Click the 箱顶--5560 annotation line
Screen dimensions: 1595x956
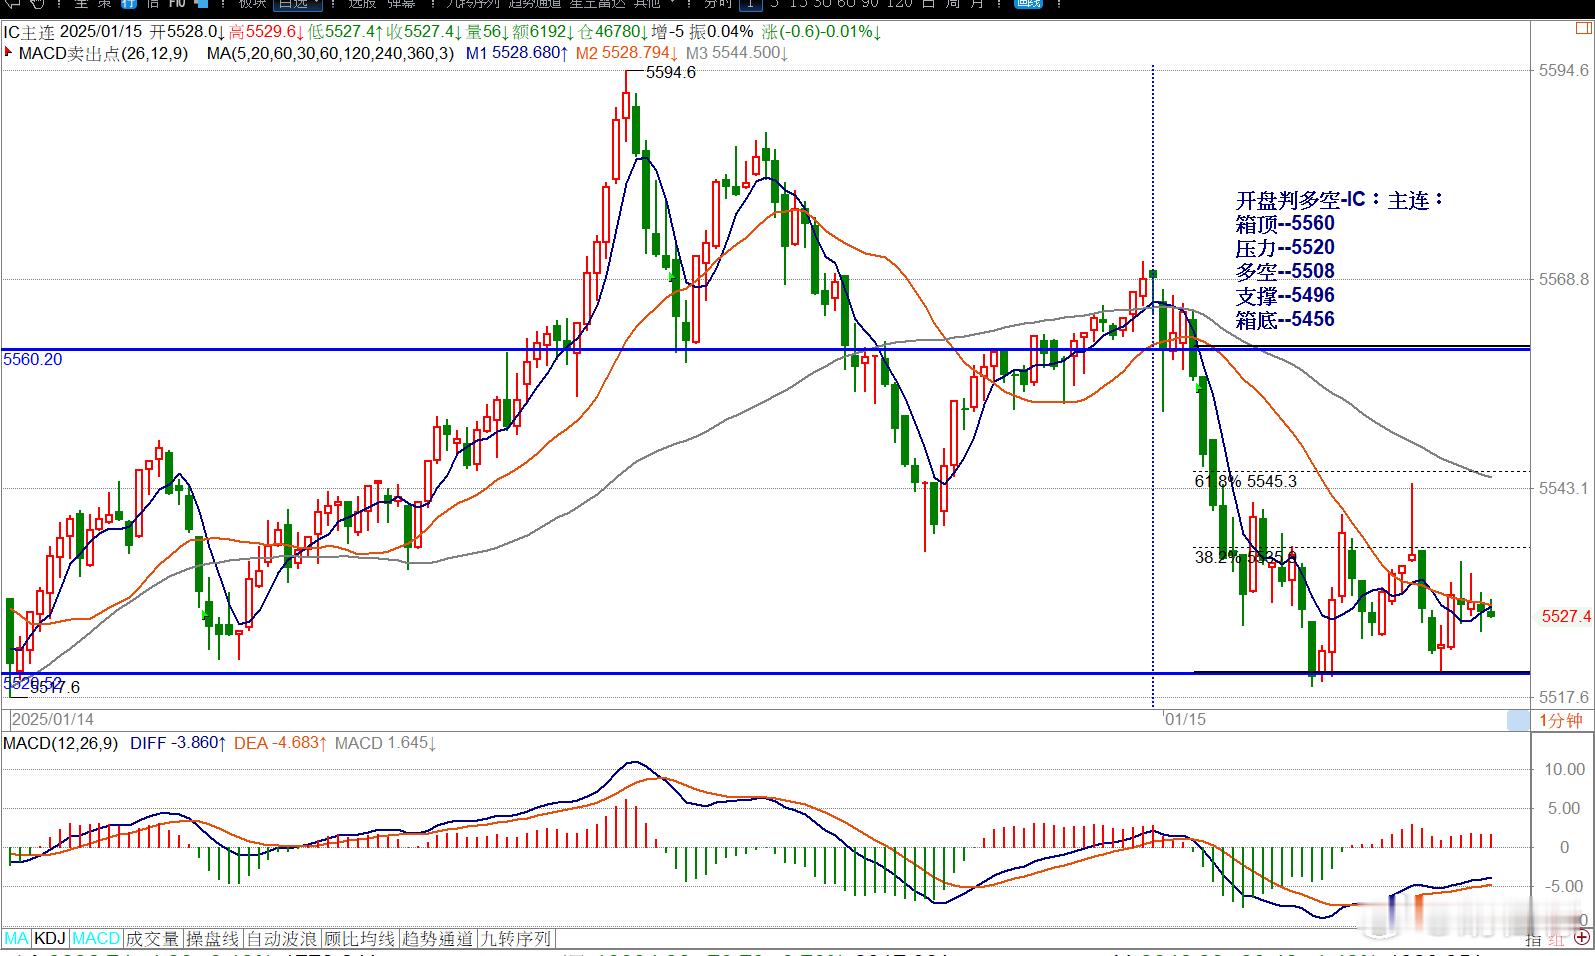[x=1285, y=224]
